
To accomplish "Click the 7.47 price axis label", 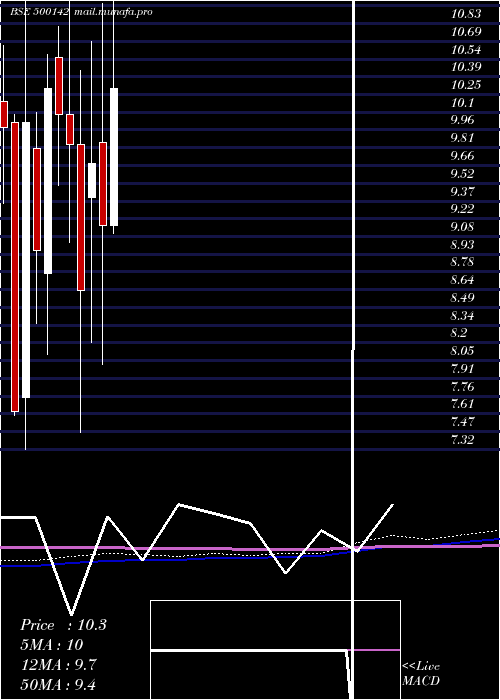I will [x=462, y=422].
